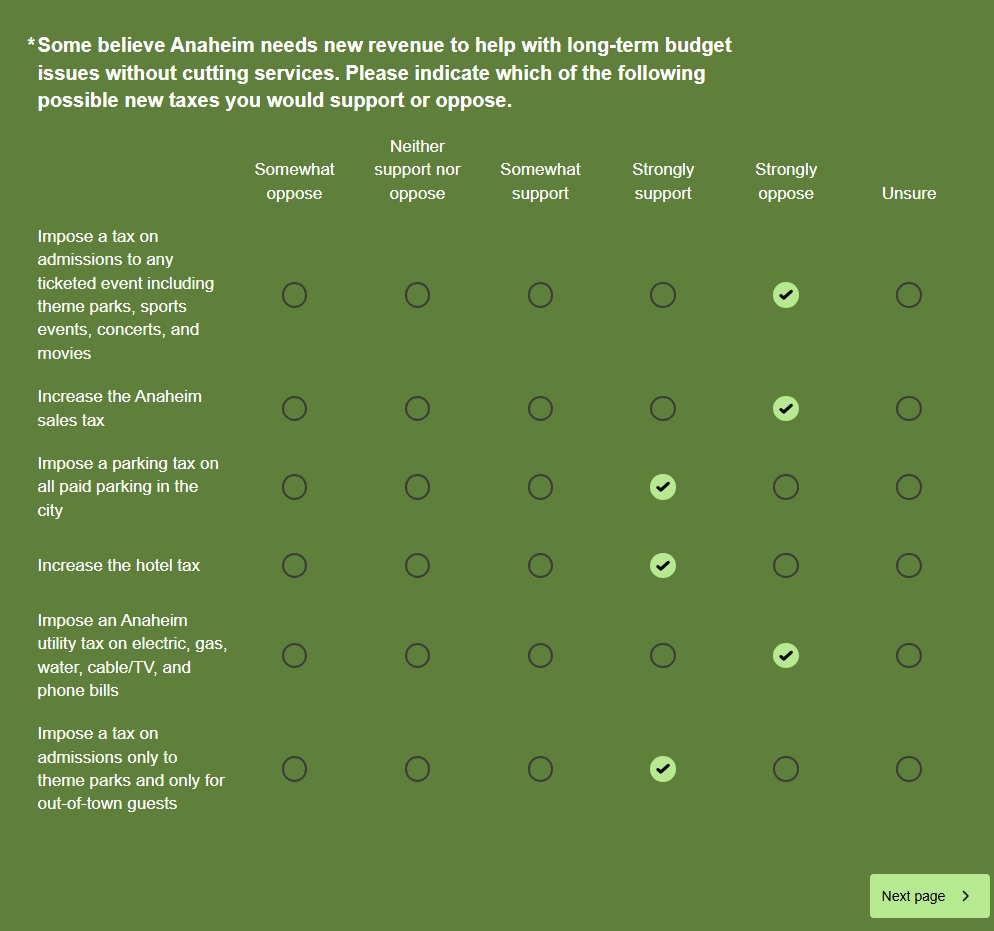Viewport: 994px width, 931px height.
Task: Select Unsure for increase the hotel tax
Action: pyautogui.click(x=908, y=566)
